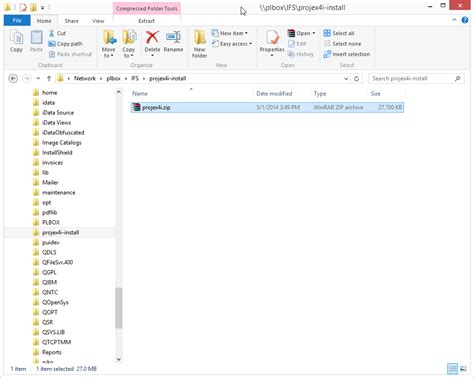The width and height of the screenshot is (474, 378).
Task: Click the Paste clipboard icon
Action: coord(36,37)
